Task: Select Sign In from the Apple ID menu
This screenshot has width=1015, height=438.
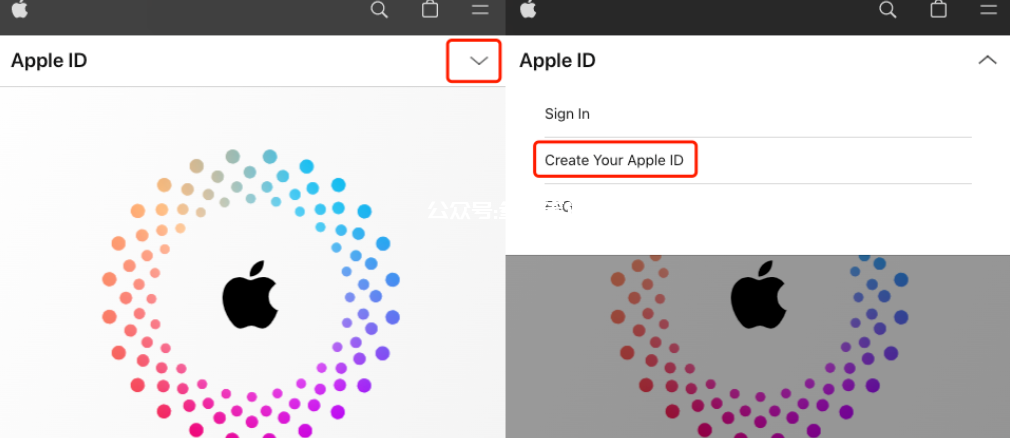Action: pos(567,114)
